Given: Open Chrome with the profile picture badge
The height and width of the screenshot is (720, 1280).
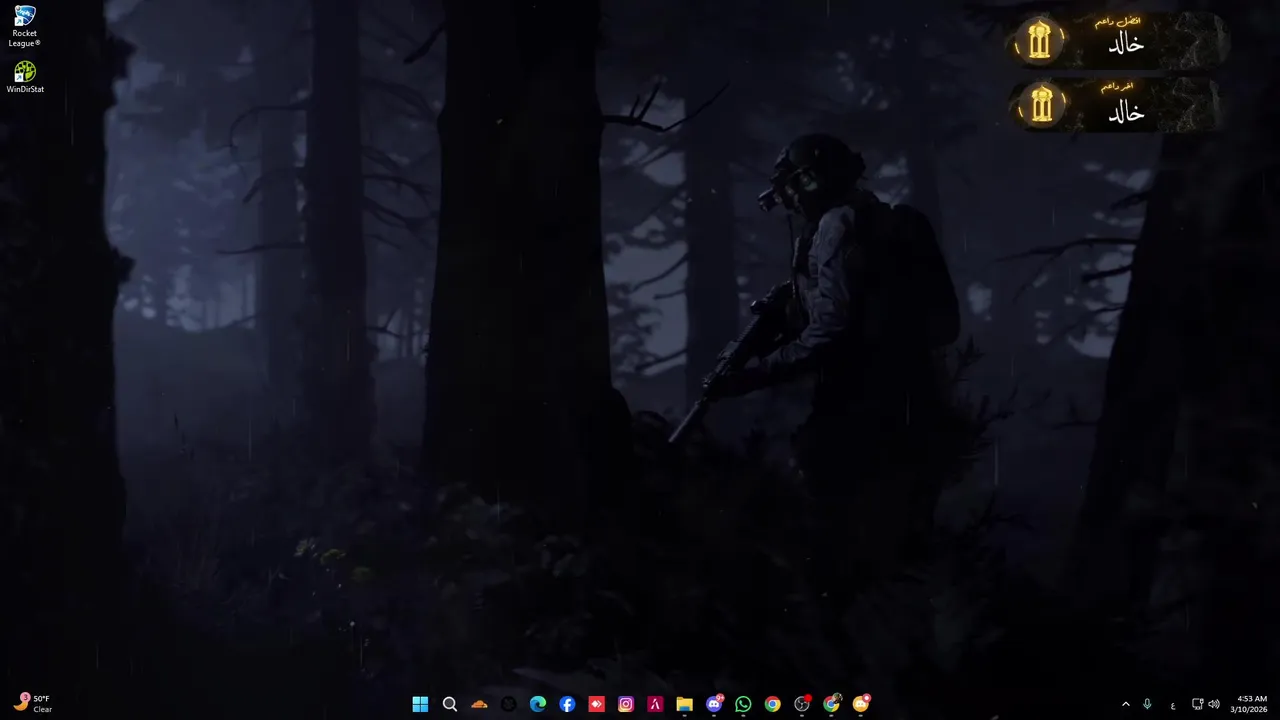Looking at the screenshot, I should click(x=831, y=704).
